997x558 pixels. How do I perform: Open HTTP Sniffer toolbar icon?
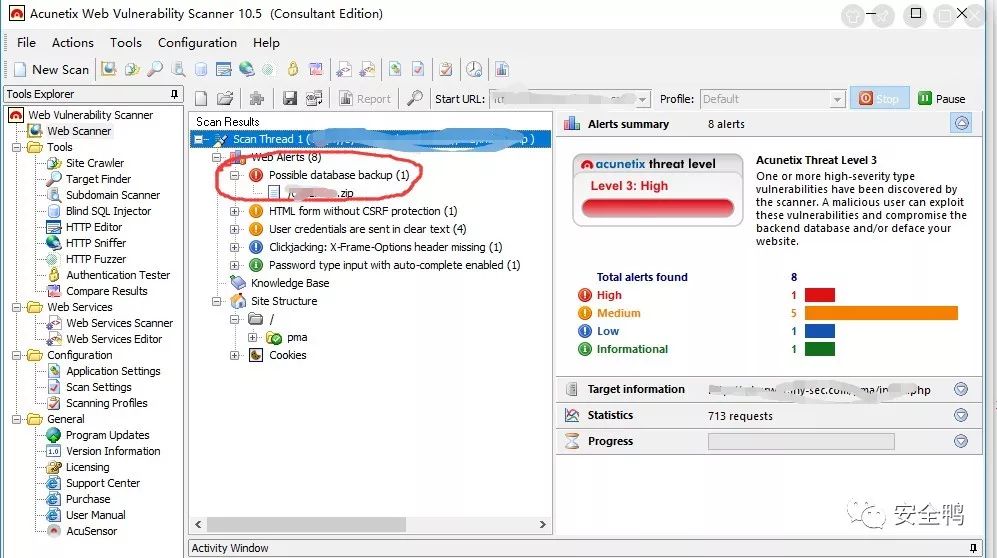pos(247,69)
